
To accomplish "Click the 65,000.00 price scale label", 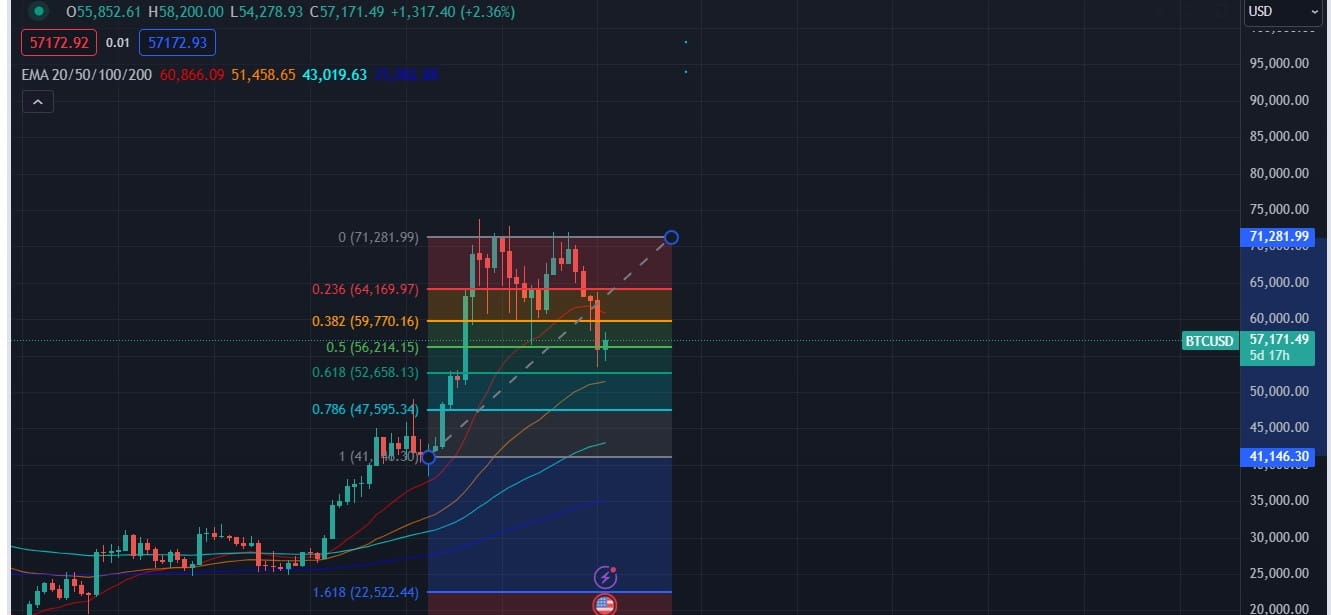I will (1279, 282).
